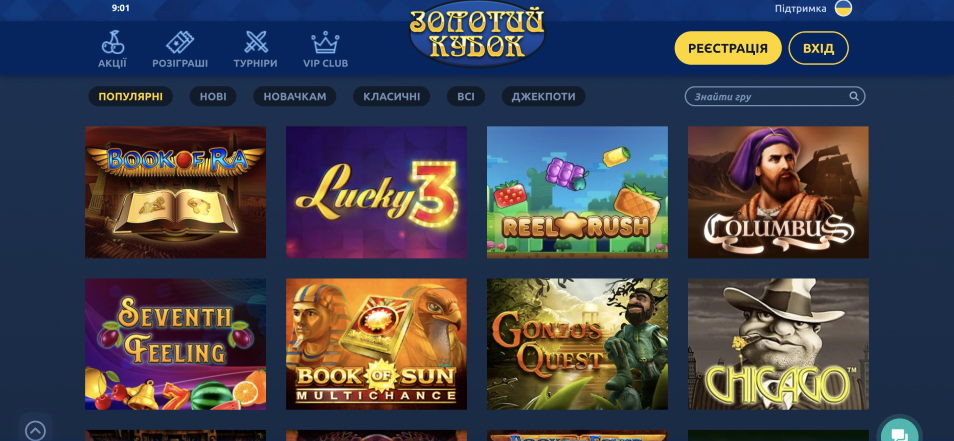Click the Золотий Кубок logo
The height and width of the screenshot is (441, 954).
(x=477, y=35)
